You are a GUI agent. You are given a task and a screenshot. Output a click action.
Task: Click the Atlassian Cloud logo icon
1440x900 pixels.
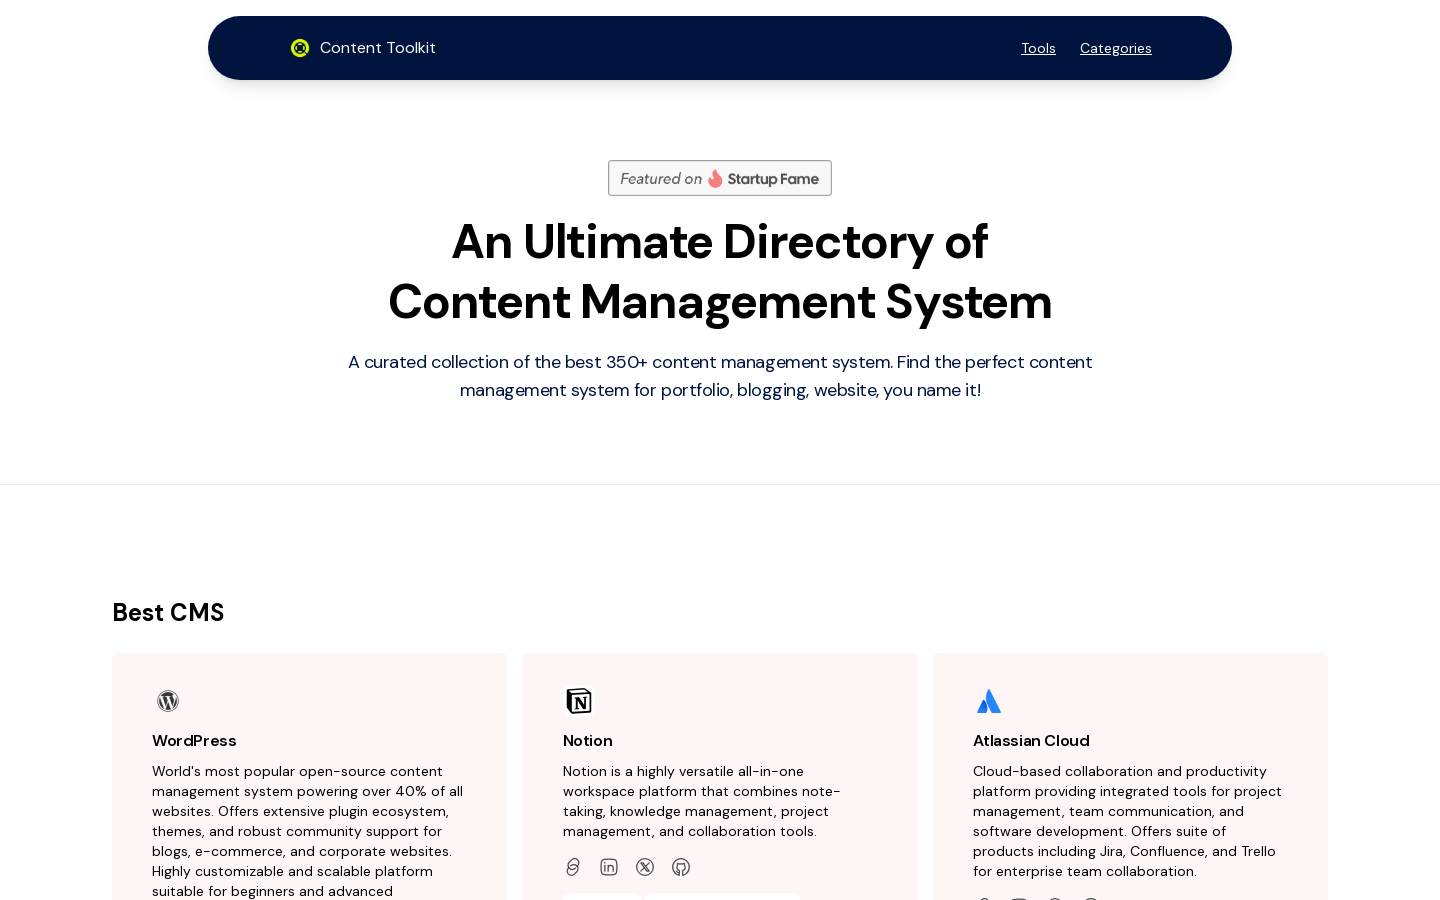coord(989,701)
